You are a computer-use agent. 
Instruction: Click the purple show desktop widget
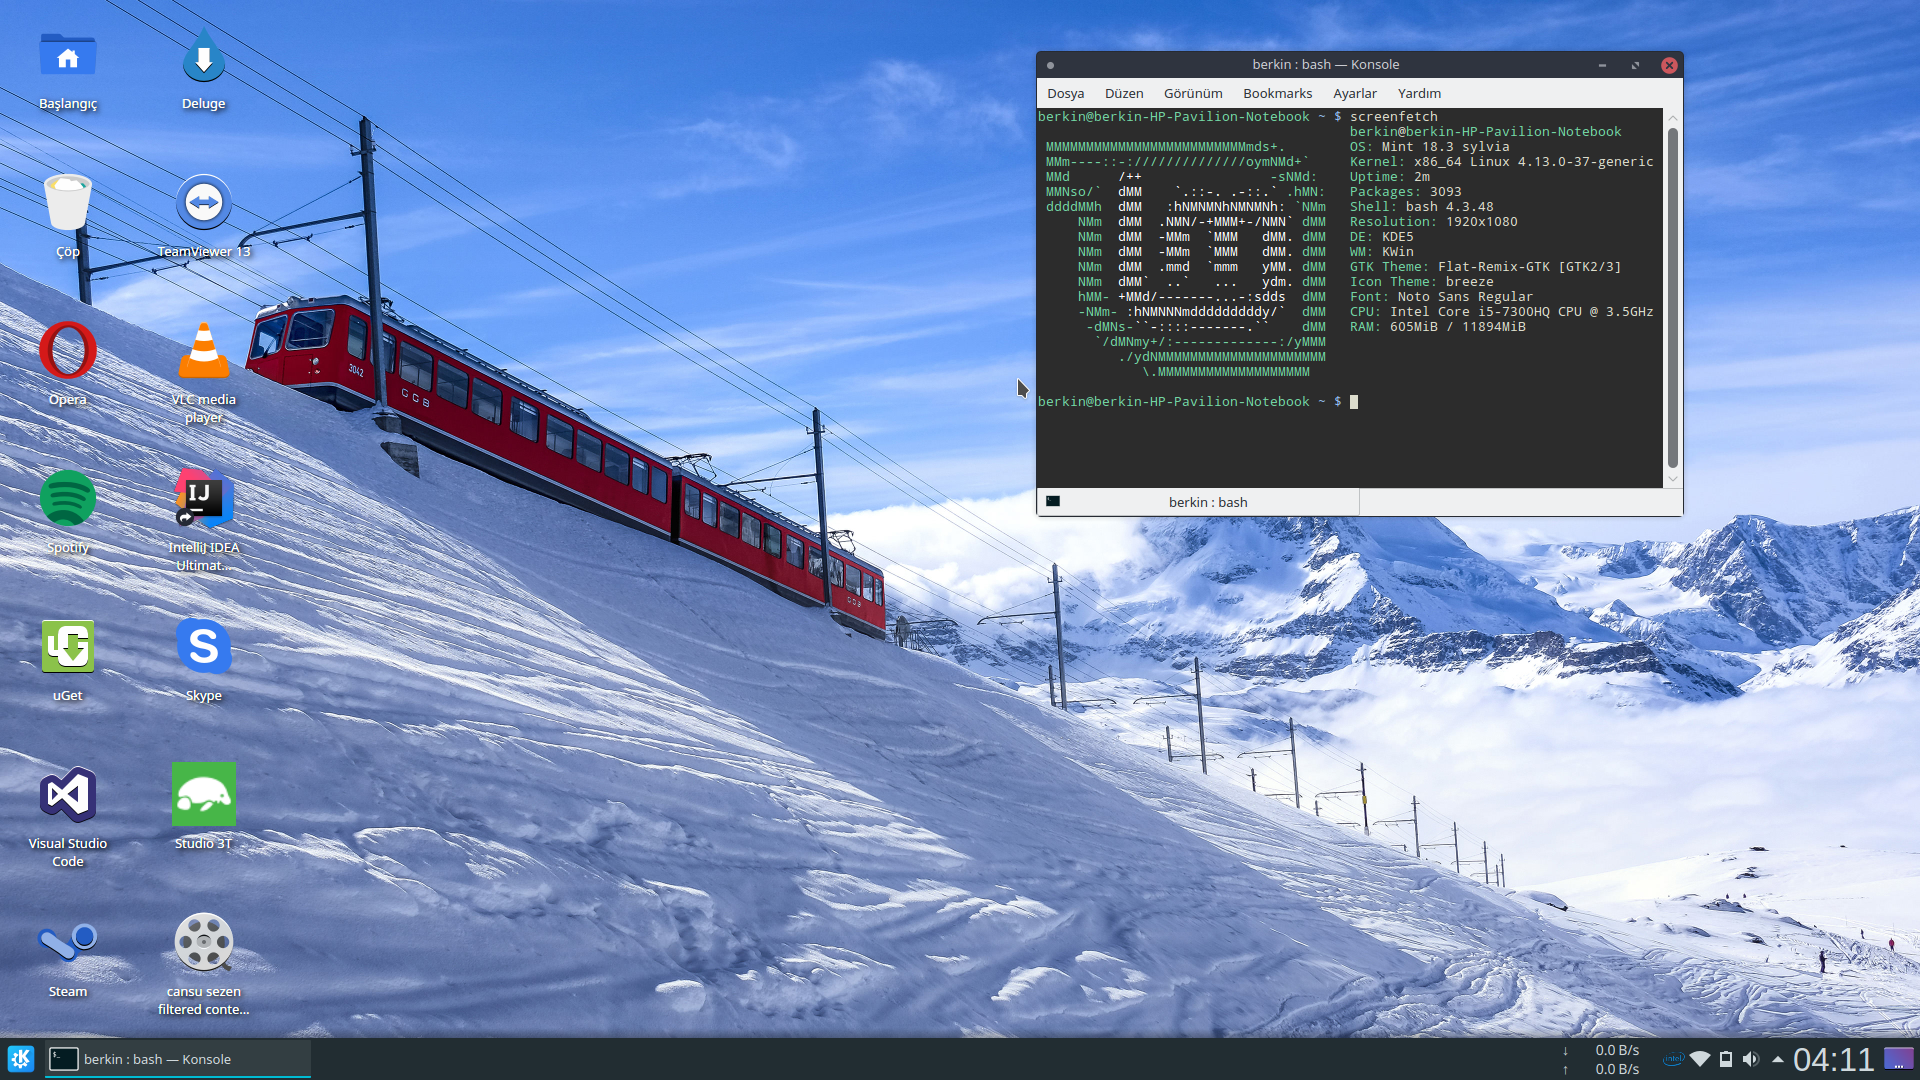(1899, 1059)
